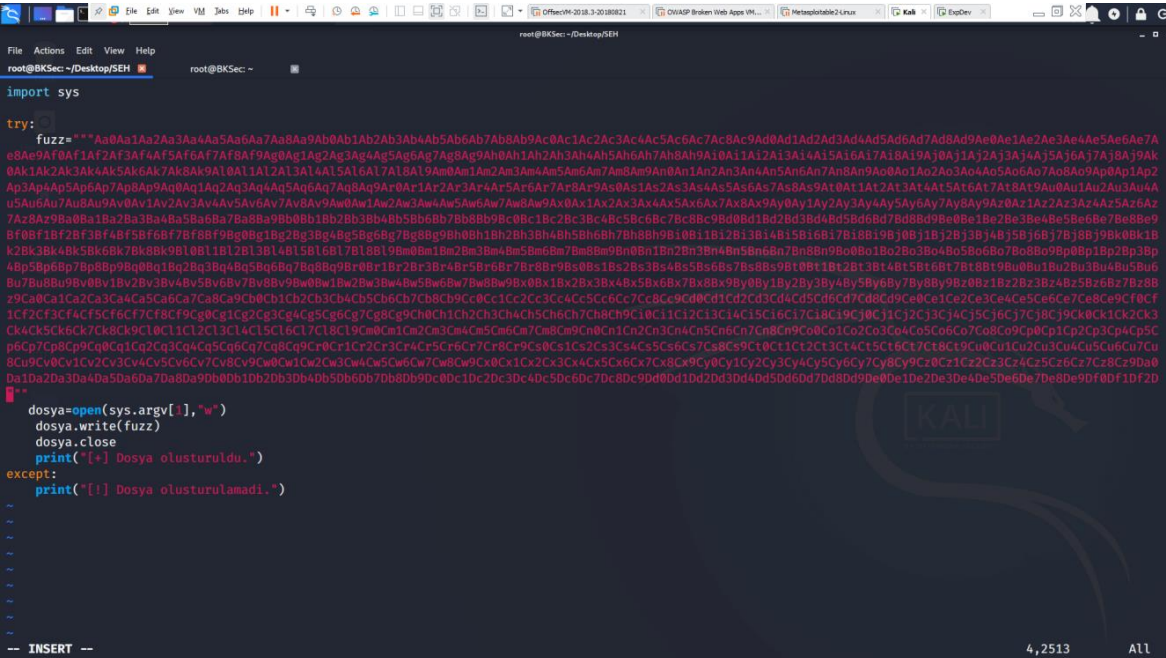Click the 'dosya.write(fuzz)' line
The image size is (1166, 658).
click(x=97, y=426)
